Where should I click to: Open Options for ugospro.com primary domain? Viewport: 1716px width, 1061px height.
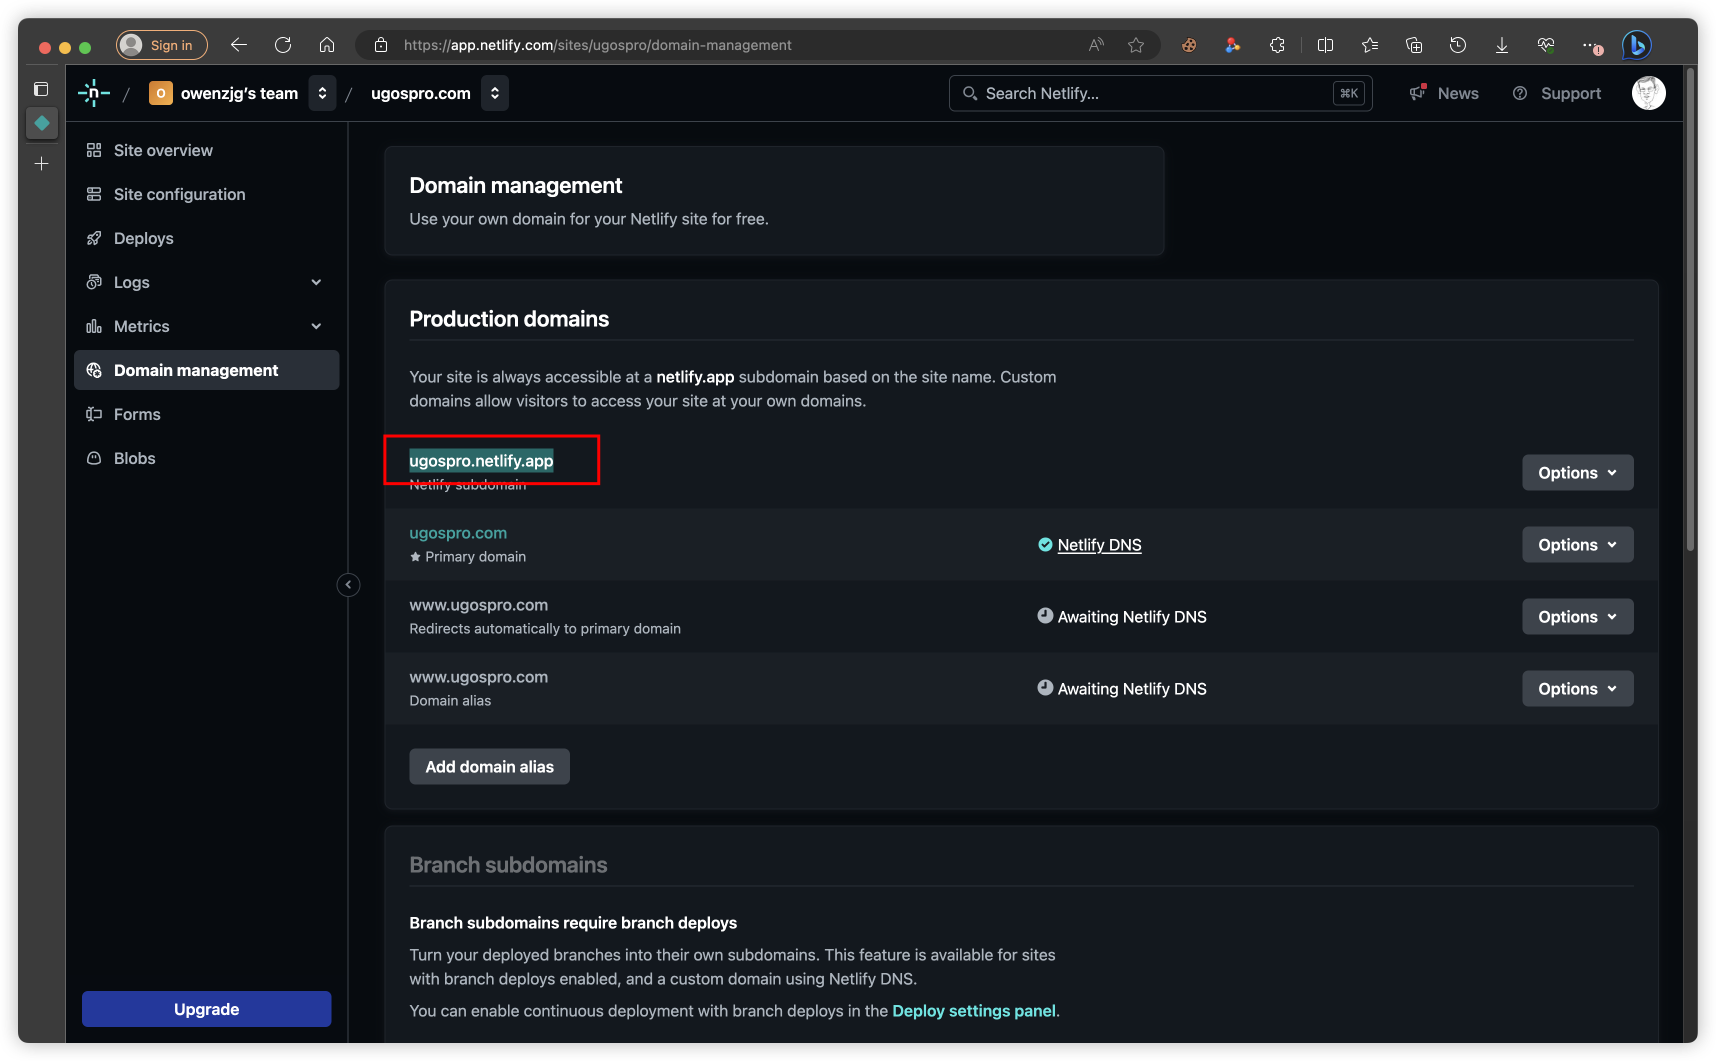(x=1577, y=545)
